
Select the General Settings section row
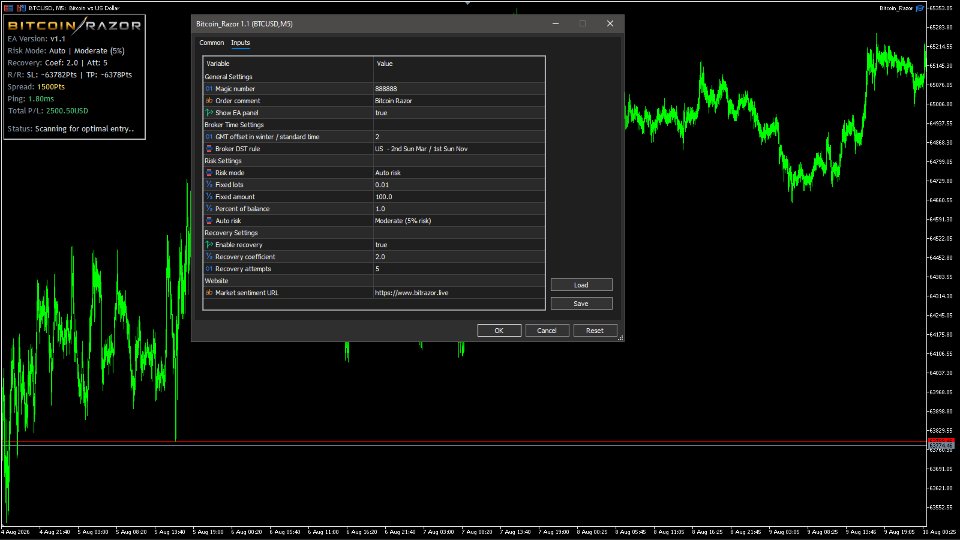coord(373,77)
